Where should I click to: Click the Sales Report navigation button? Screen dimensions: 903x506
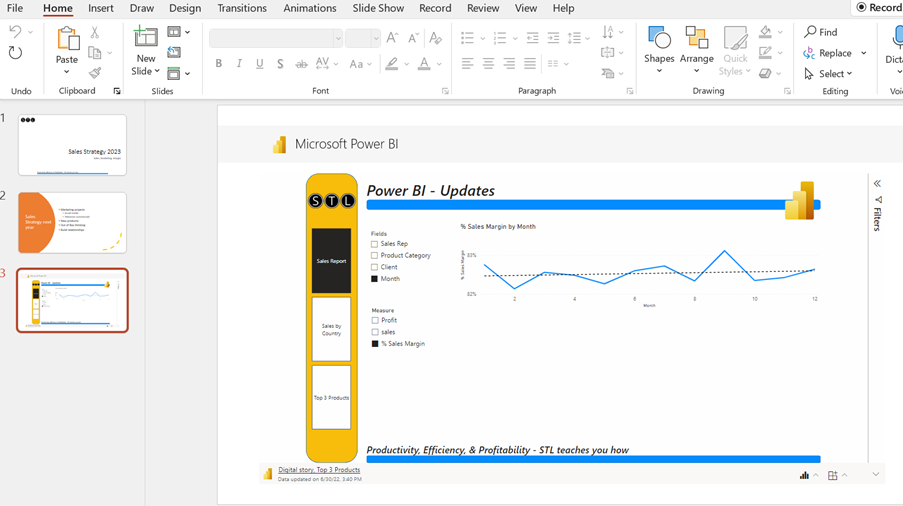tap(331, 261)
